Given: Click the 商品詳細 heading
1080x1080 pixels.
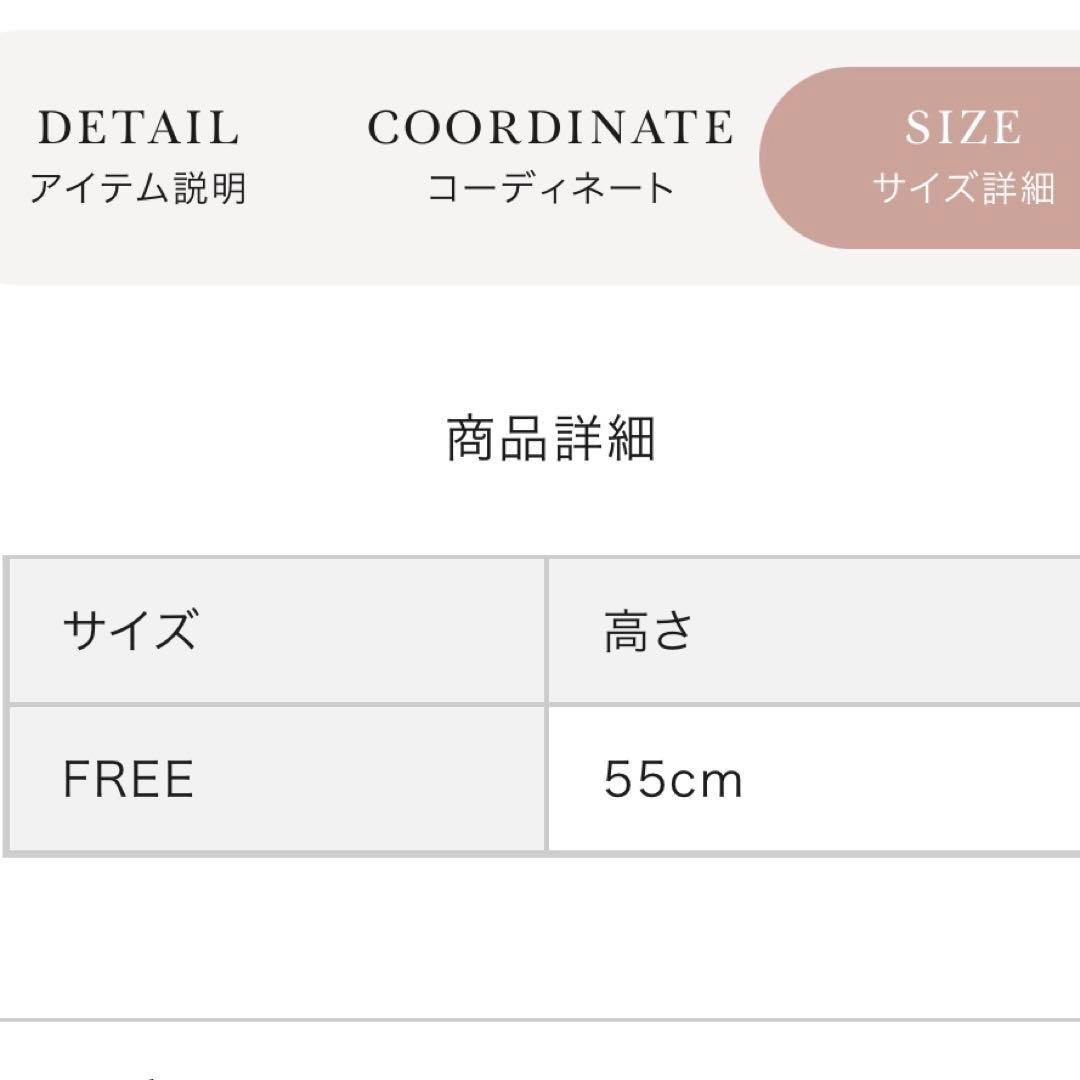Looking at the screenshot, I should tap(550, 440).
